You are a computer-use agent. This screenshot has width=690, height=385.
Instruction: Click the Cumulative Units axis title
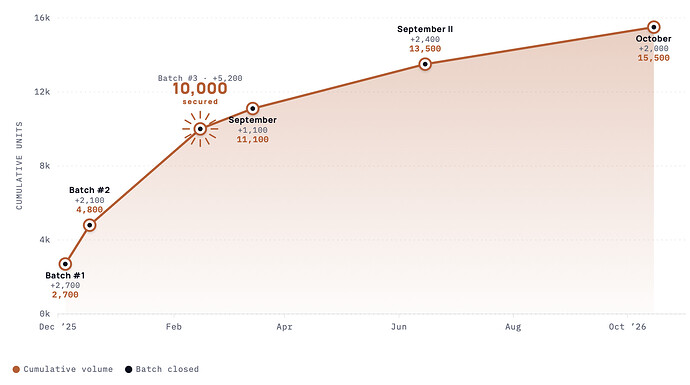(19, 165)
